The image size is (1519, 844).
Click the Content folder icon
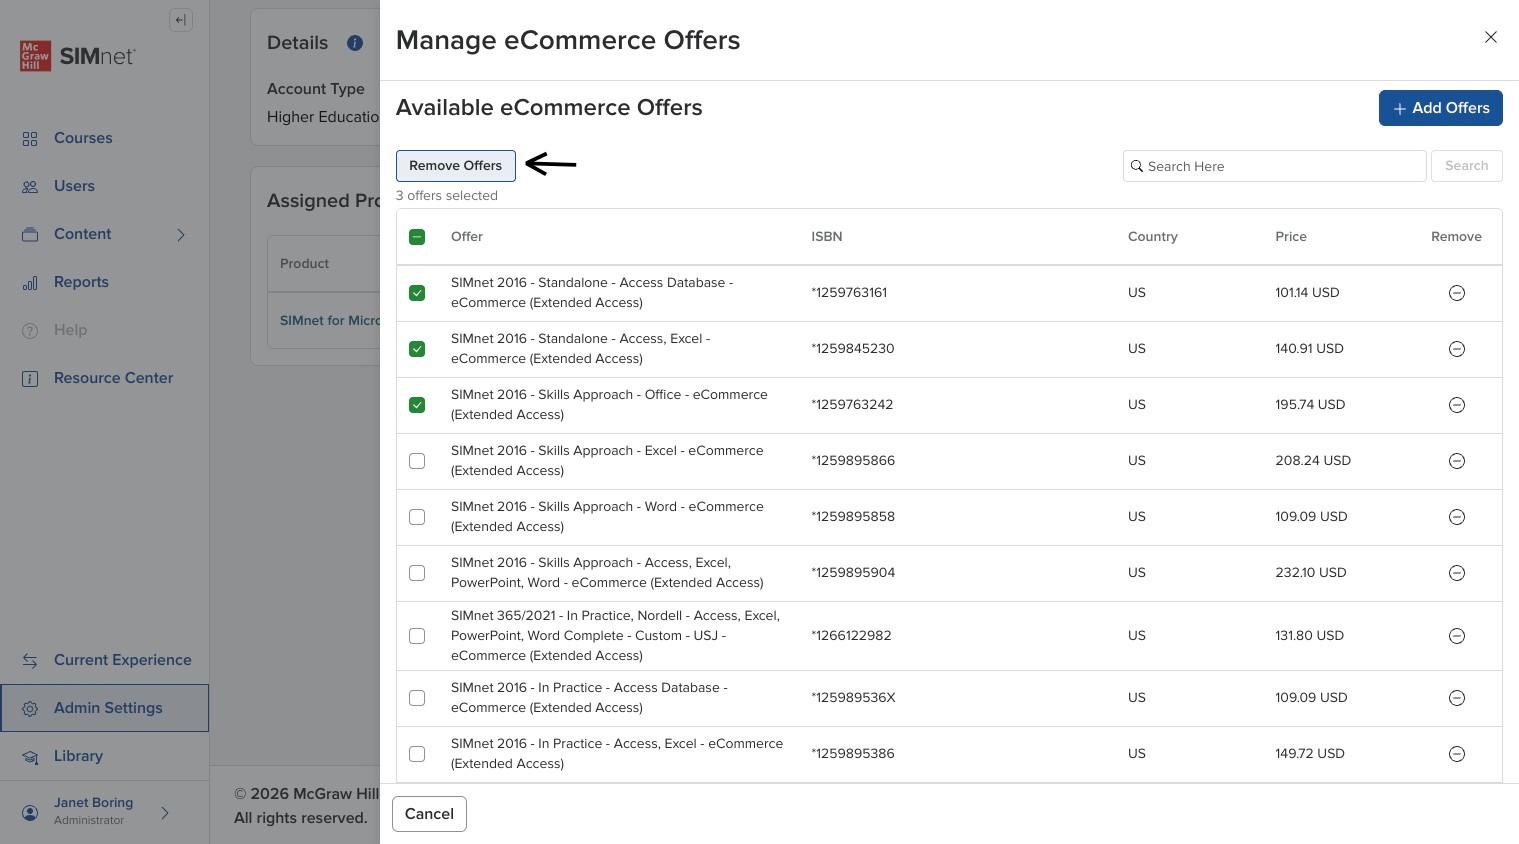point(30,235)
